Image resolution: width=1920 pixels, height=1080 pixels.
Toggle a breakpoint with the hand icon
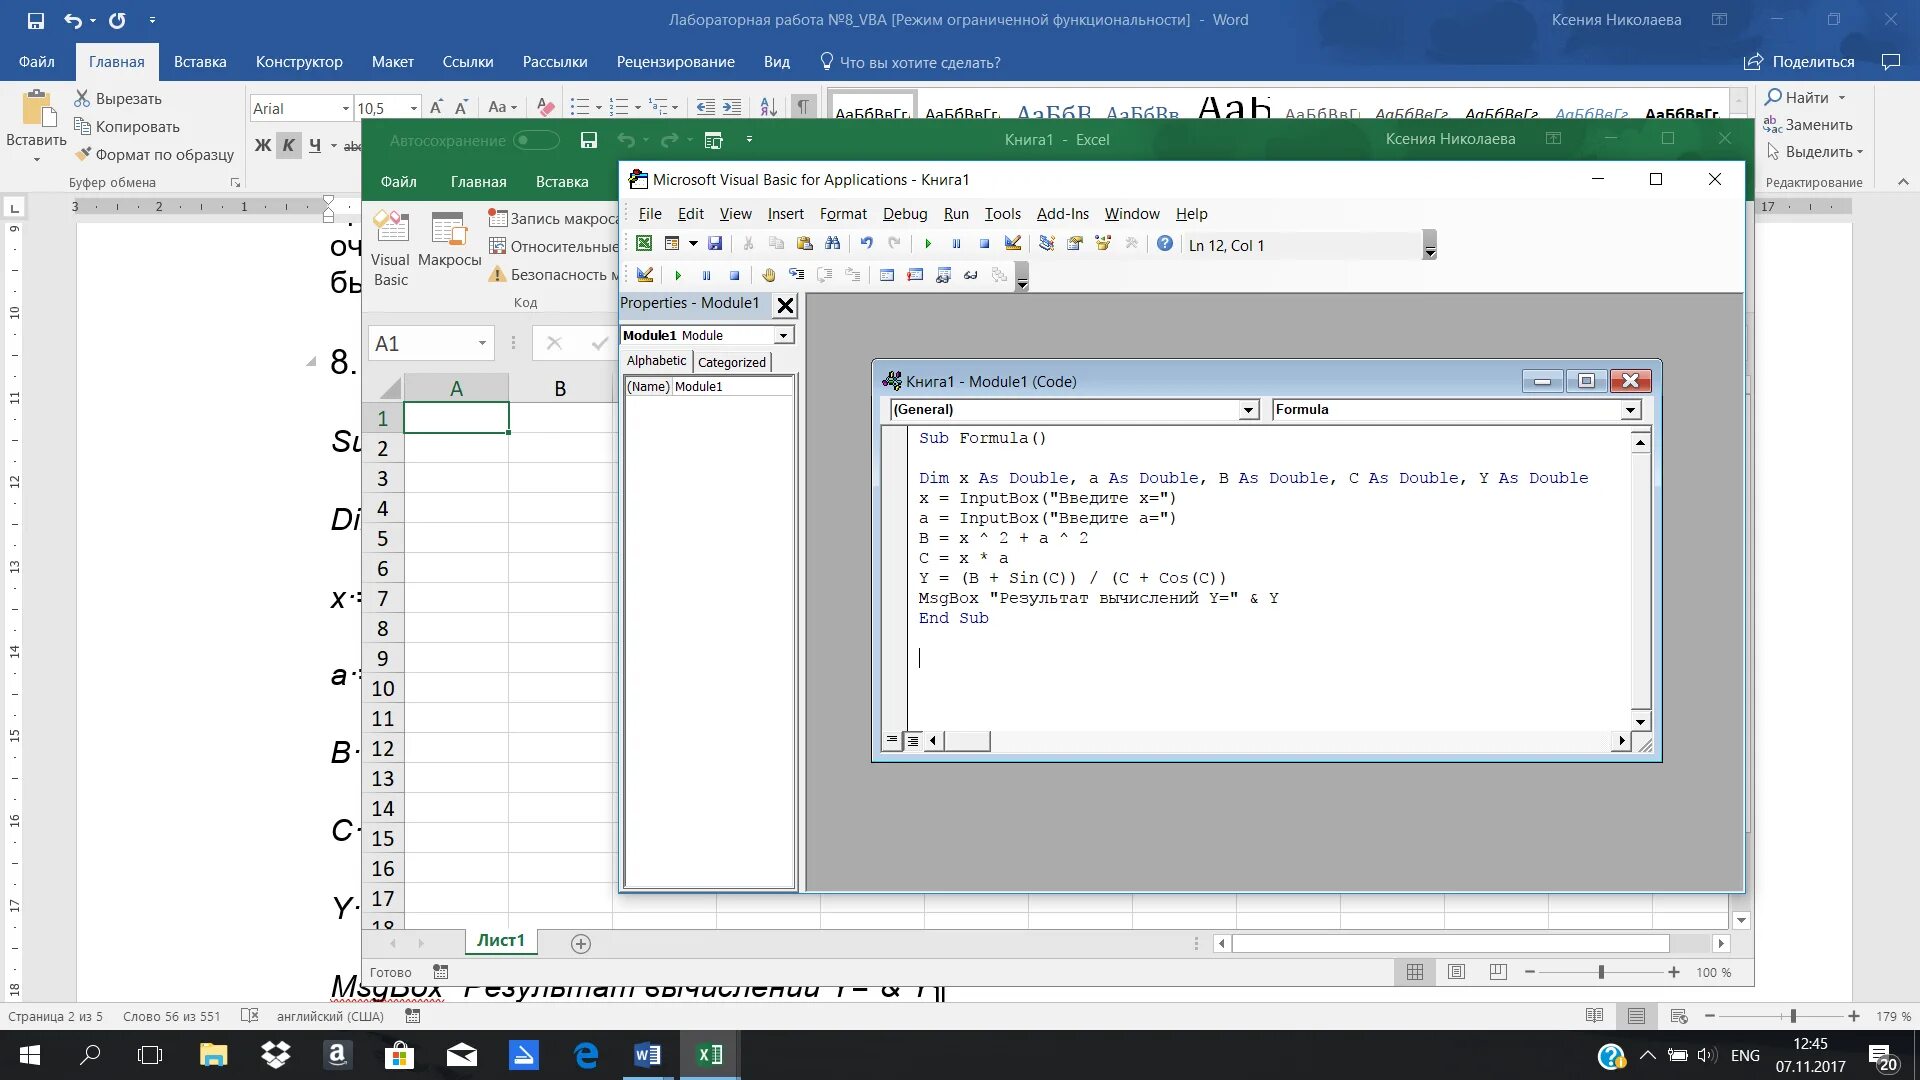point(768,275)
